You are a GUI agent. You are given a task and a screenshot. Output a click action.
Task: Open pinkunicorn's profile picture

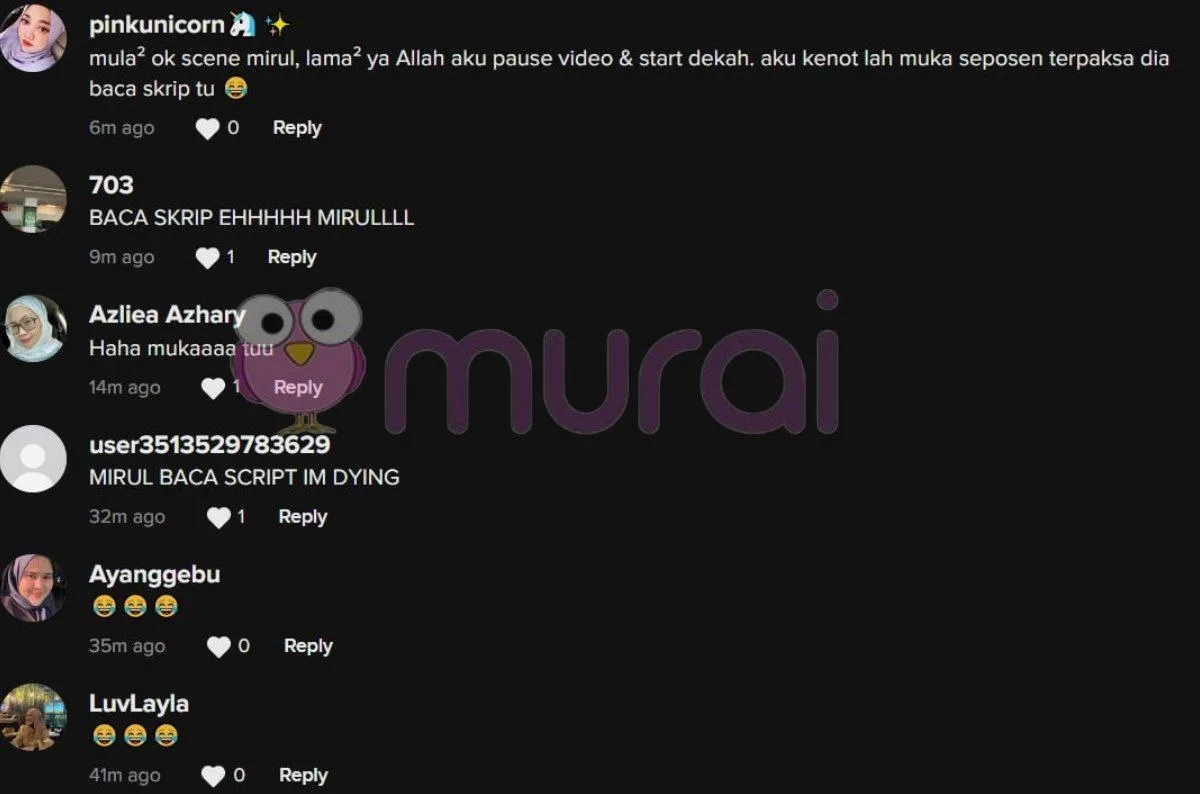coord(33,39)
